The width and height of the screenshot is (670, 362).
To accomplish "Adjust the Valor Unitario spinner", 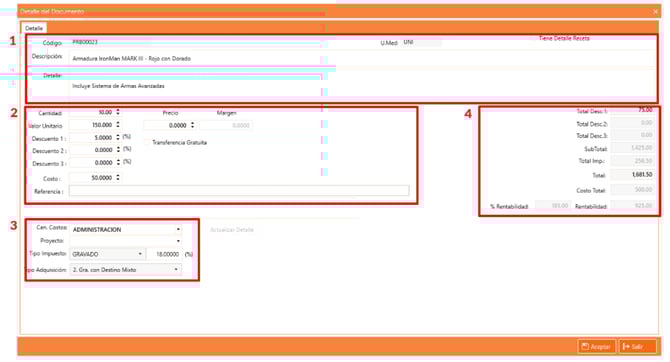I will 118,125.
